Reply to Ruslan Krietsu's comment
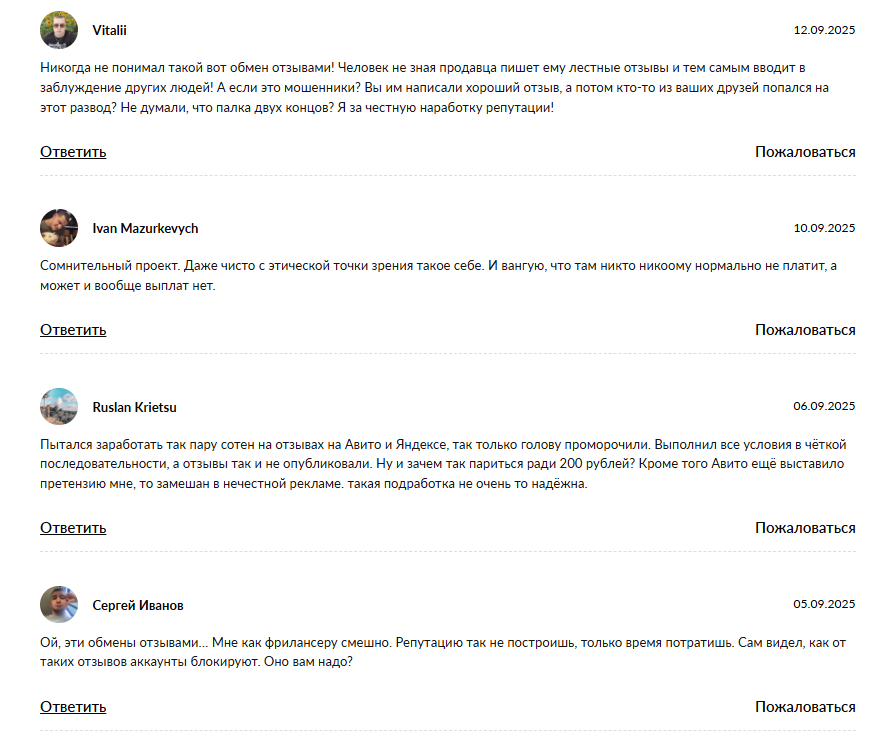 [73, 528]
